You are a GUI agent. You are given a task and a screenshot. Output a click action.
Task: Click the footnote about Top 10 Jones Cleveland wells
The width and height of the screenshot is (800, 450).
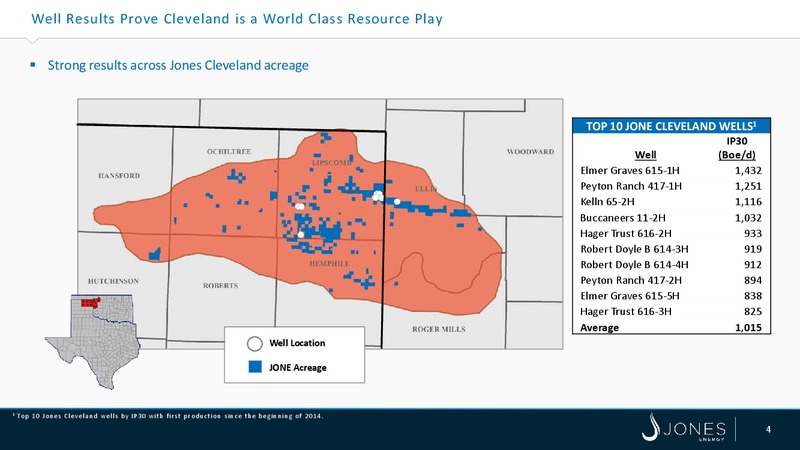[x=168, y=416]
